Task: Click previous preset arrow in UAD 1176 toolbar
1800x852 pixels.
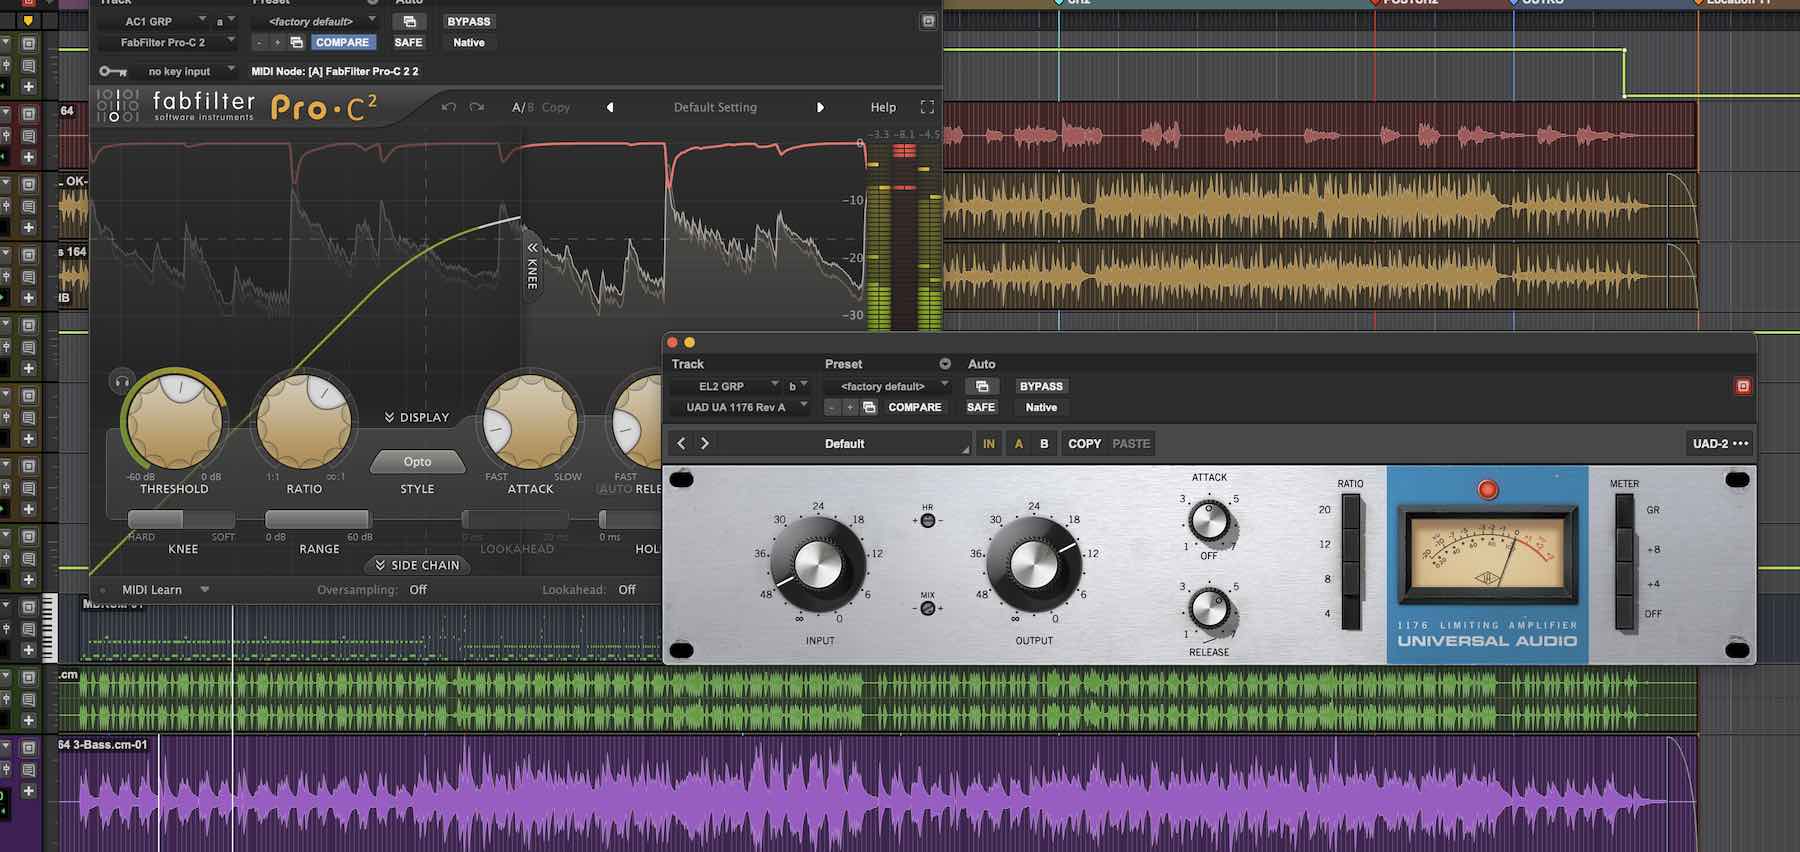Action: [682, 443]
